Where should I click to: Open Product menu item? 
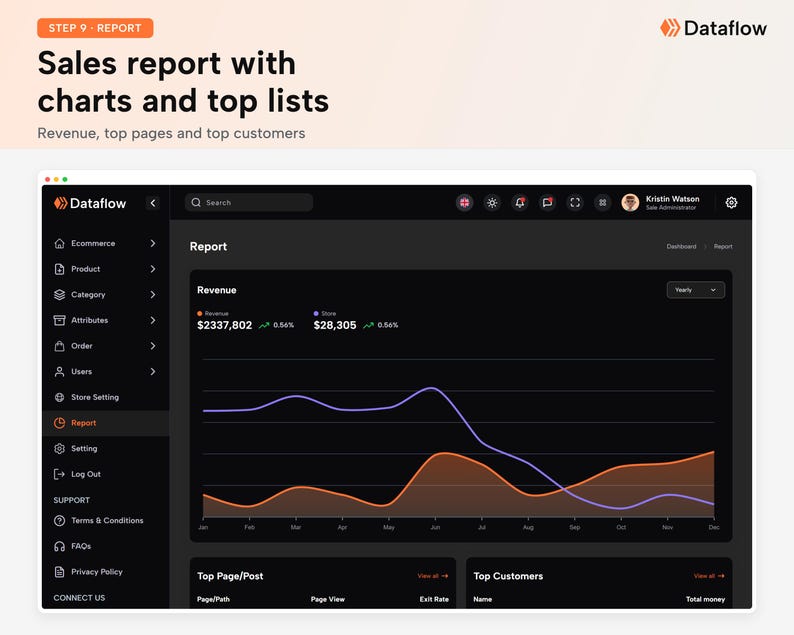[x=105, y=269]
